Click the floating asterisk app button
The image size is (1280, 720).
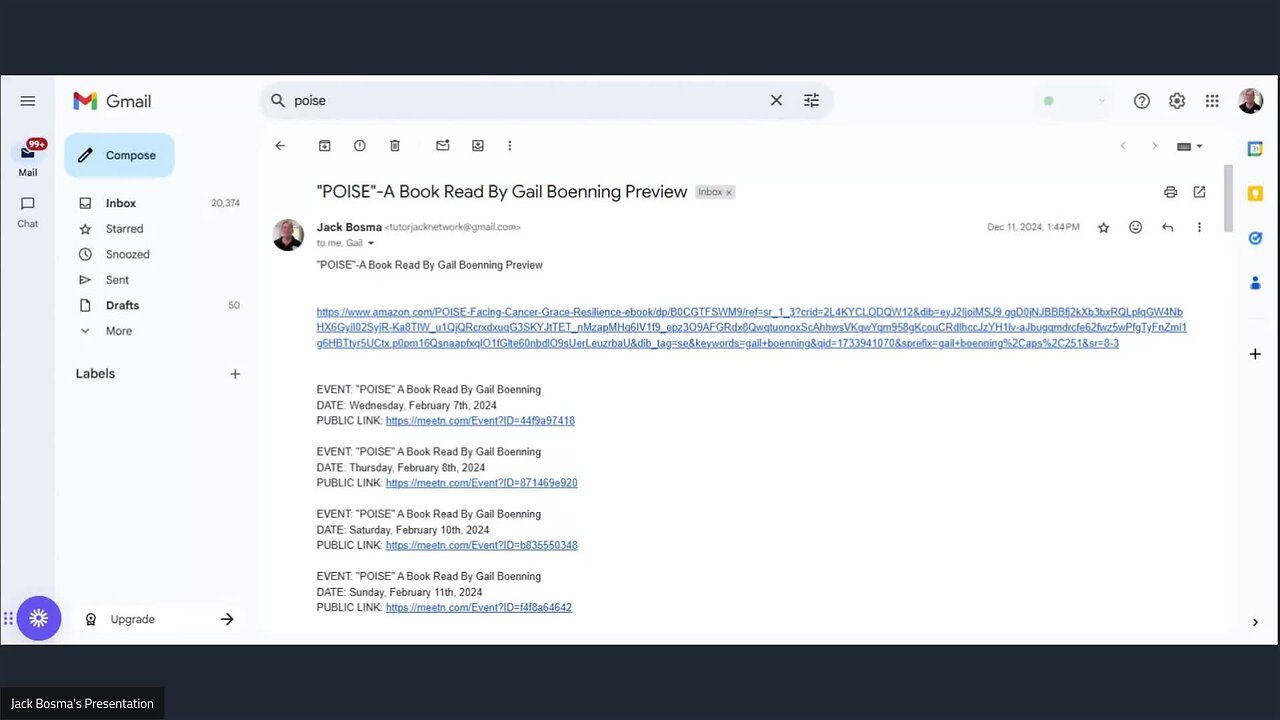[x=39, y=618]
